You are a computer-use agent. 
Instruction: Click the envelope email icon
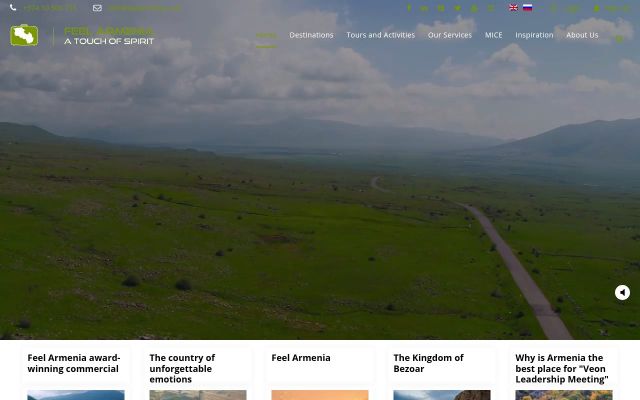coord(97,8)
